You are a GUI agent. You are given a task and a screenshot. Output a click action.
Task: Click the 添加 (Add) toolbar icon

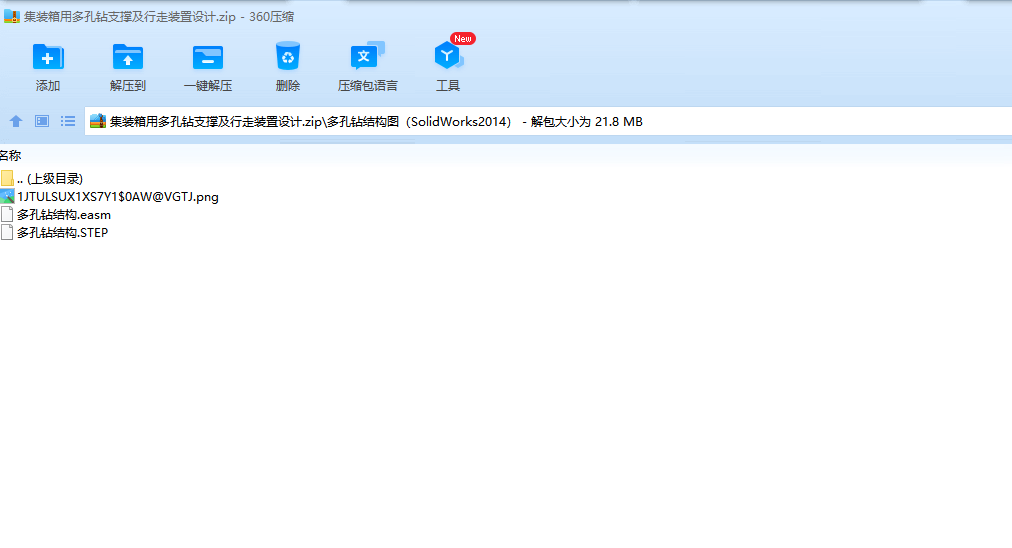[48, 57]
